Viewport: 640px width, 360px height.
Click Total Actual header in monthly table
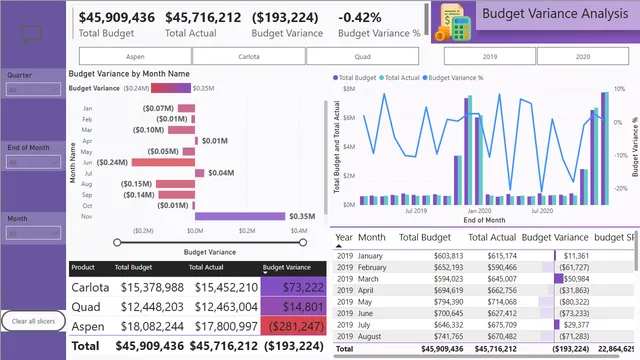[x=492, y=237]
